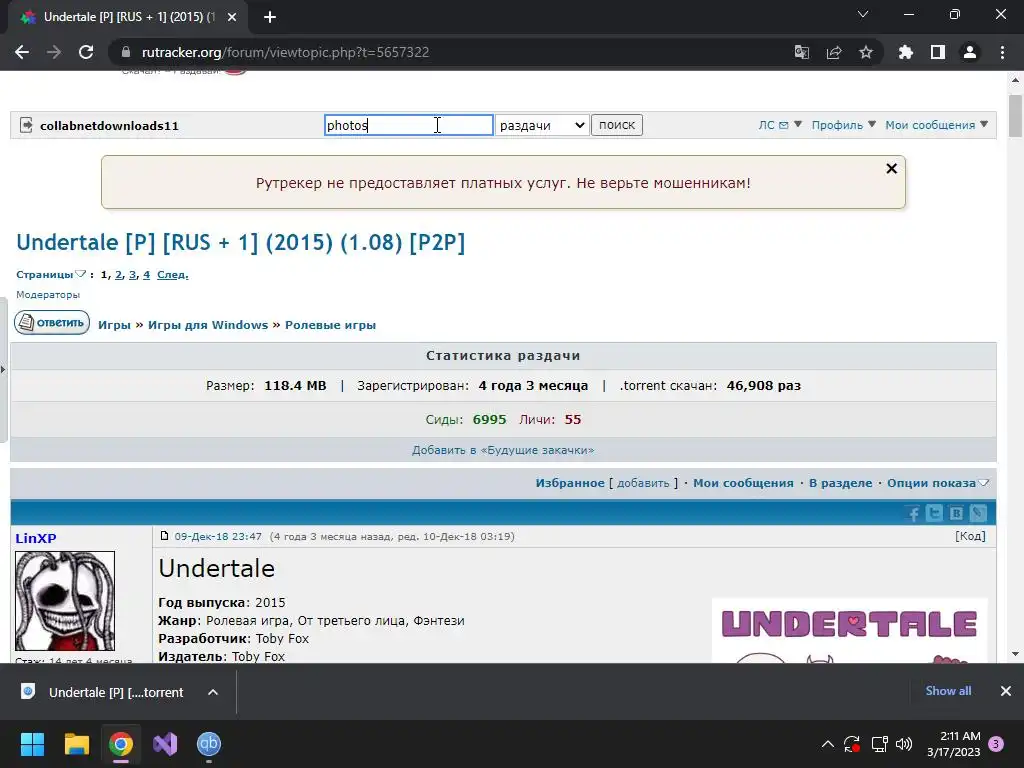Image resolution: width=1024 pixels, height=768 pixels.
Task: Go back in Chrome
Action: click(22, 52)
